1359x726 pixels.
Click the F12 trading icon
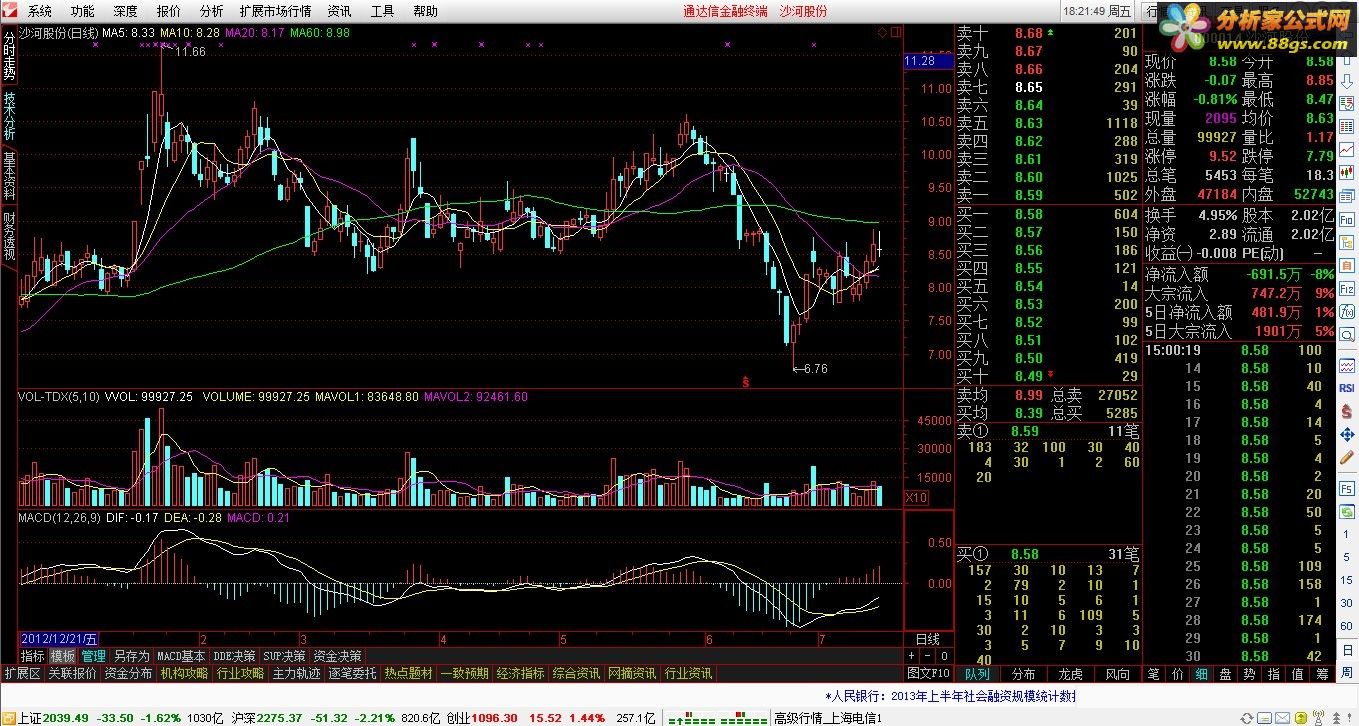click(x=1347, y=289)
